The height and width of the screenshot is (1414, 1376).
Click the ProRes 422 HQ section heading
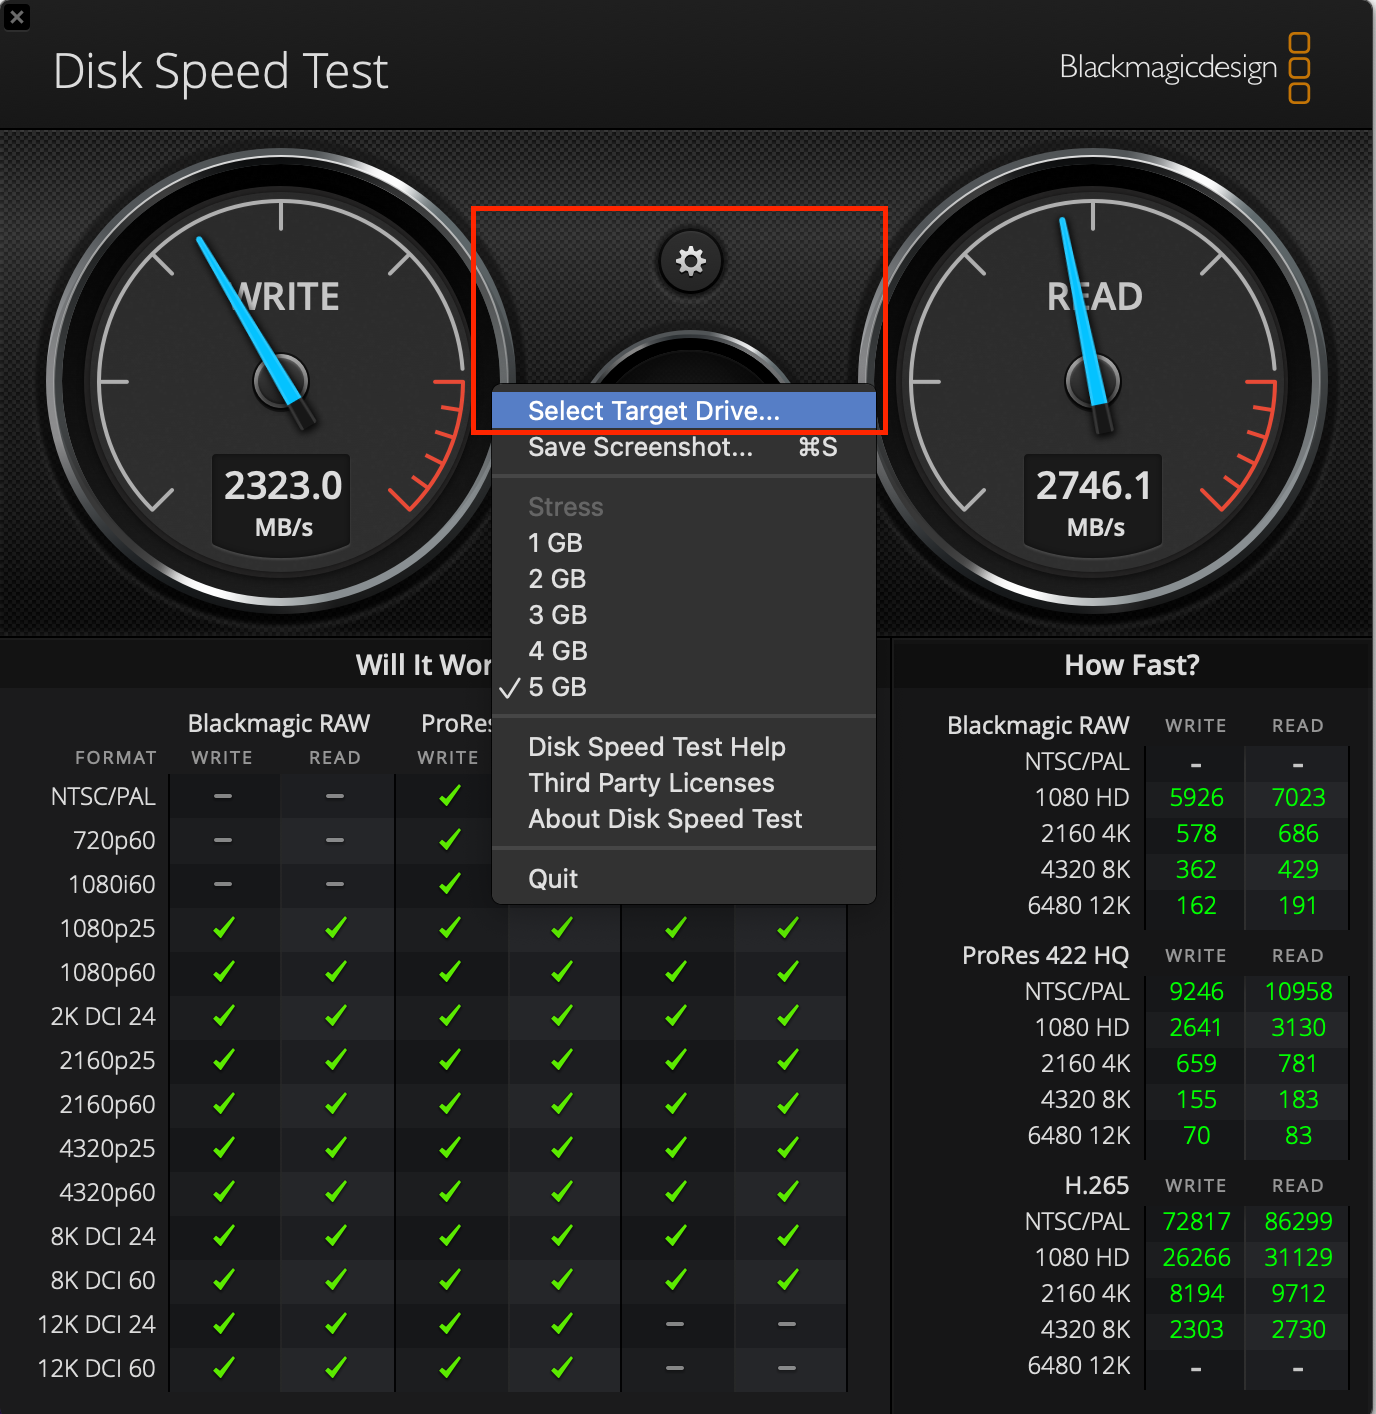1045,956
